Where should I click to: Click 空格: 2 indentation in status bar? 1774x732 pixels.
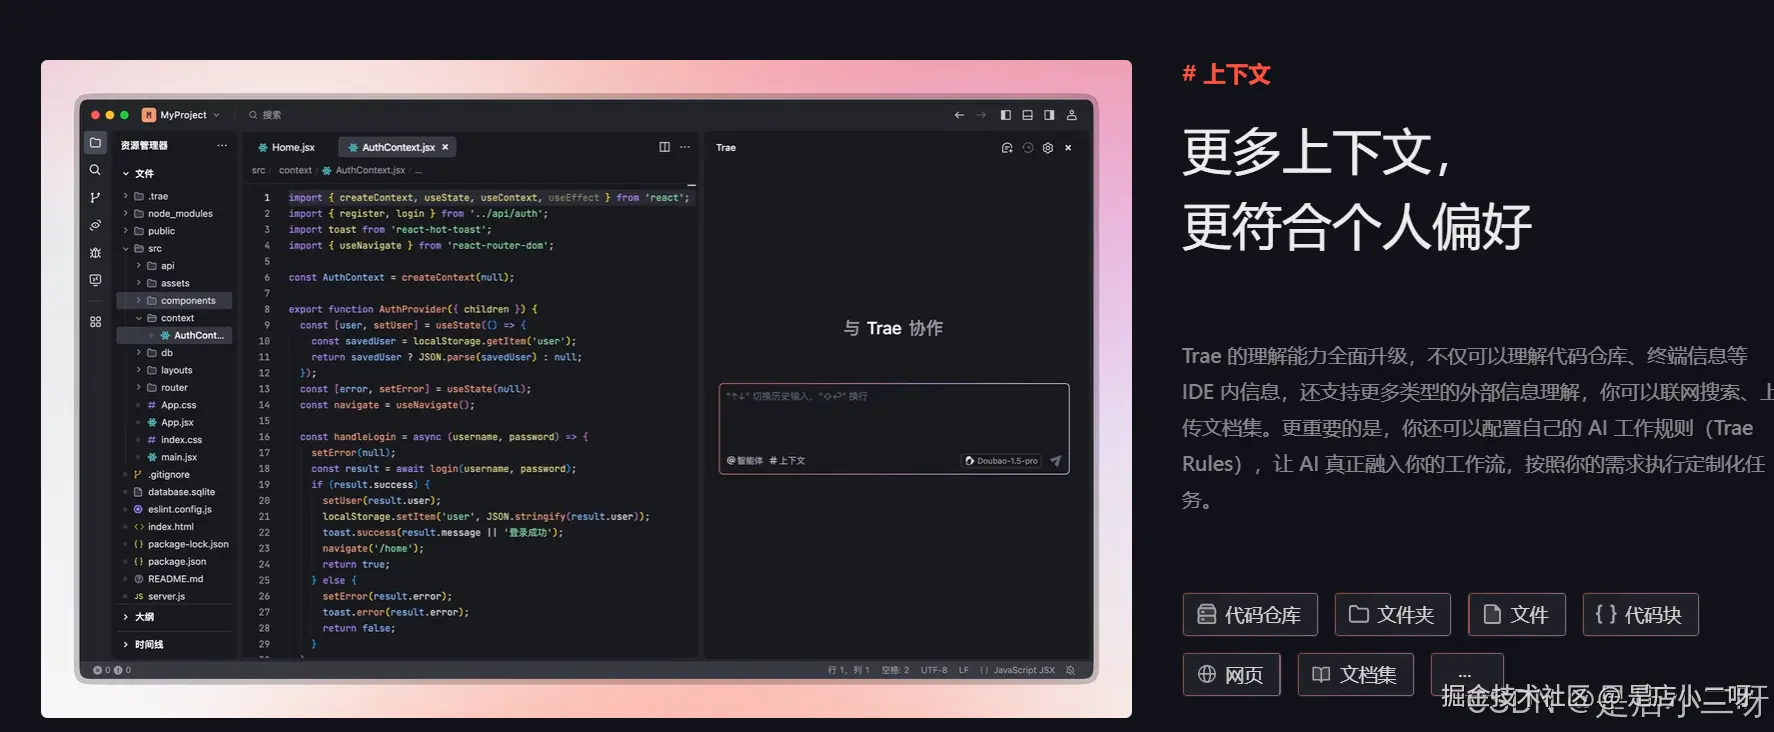click(895, 670)
